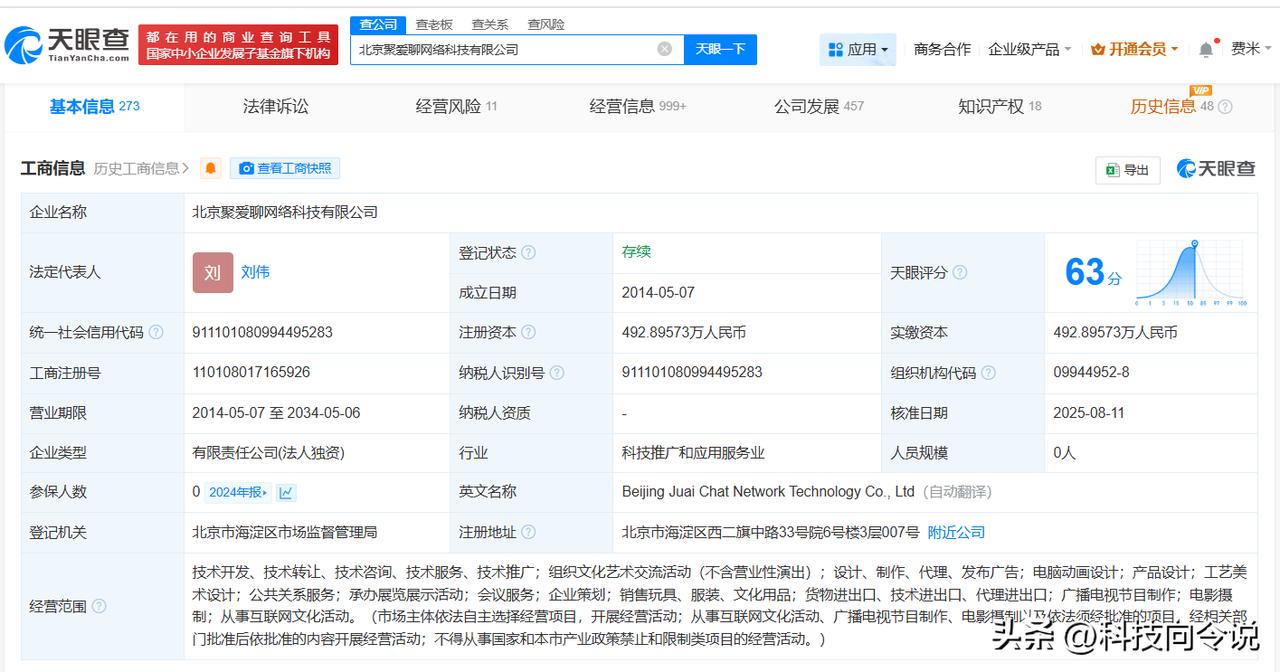Switch to the 查风险 search tab
1280x672 pixels.
point(546,24)
